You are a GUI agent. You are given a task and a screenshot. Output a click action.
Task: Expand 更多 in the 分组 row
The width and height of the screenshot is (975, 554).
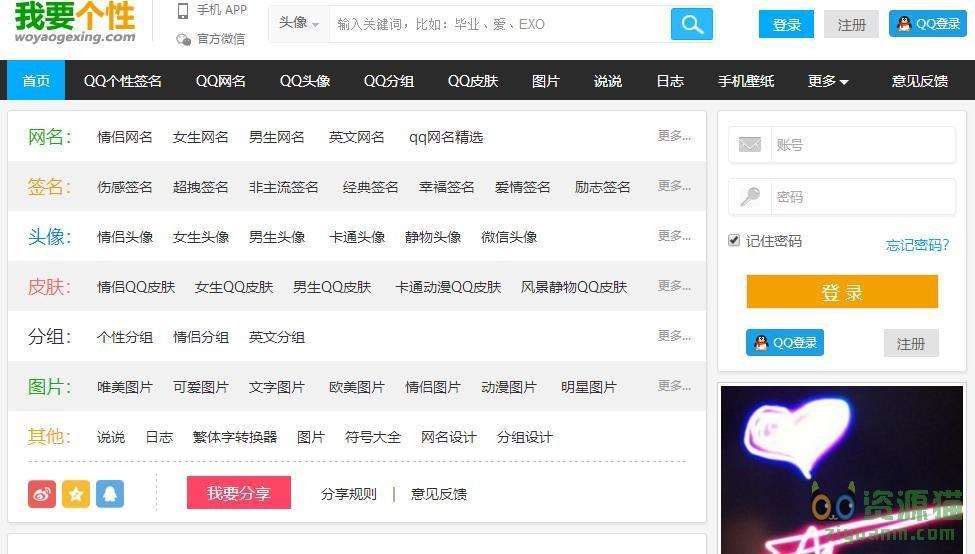click(x=675, y=336)
